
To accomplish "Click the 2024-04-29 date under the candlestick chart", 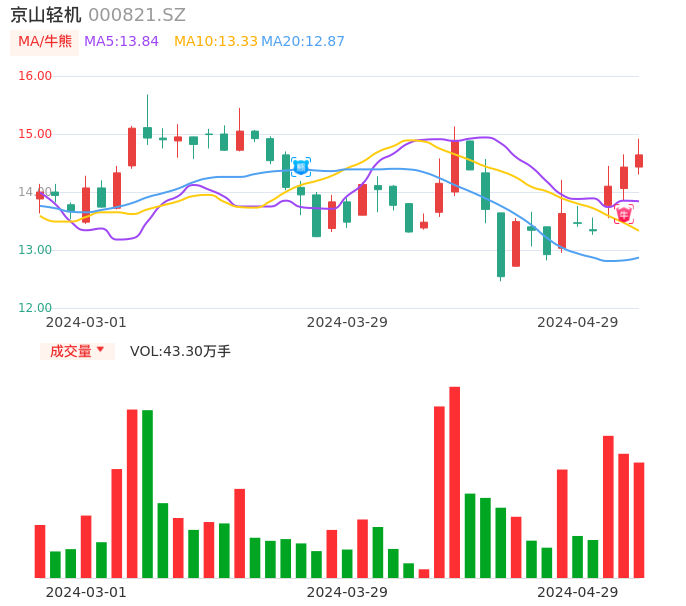I will click(577, 322).
